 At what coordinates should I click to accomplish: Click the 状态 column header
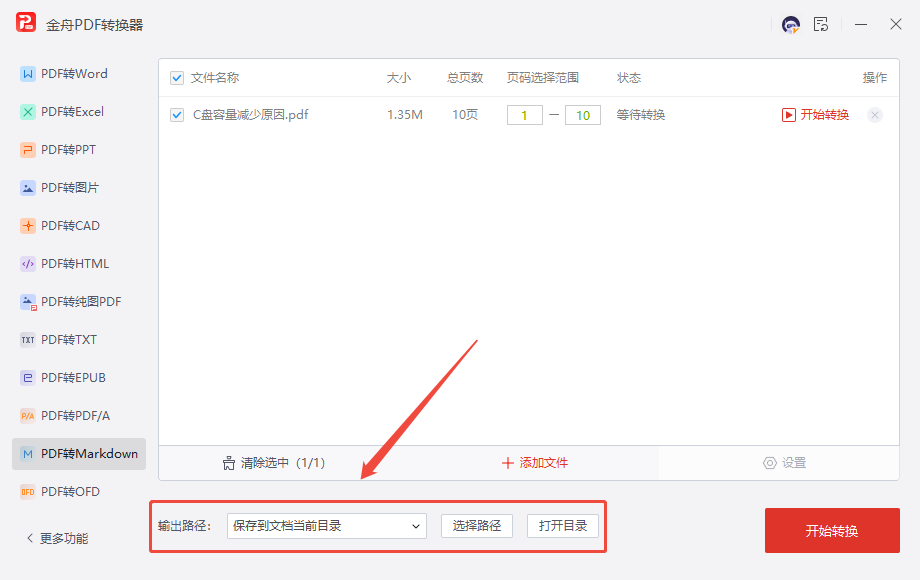(x=629, y=78)
